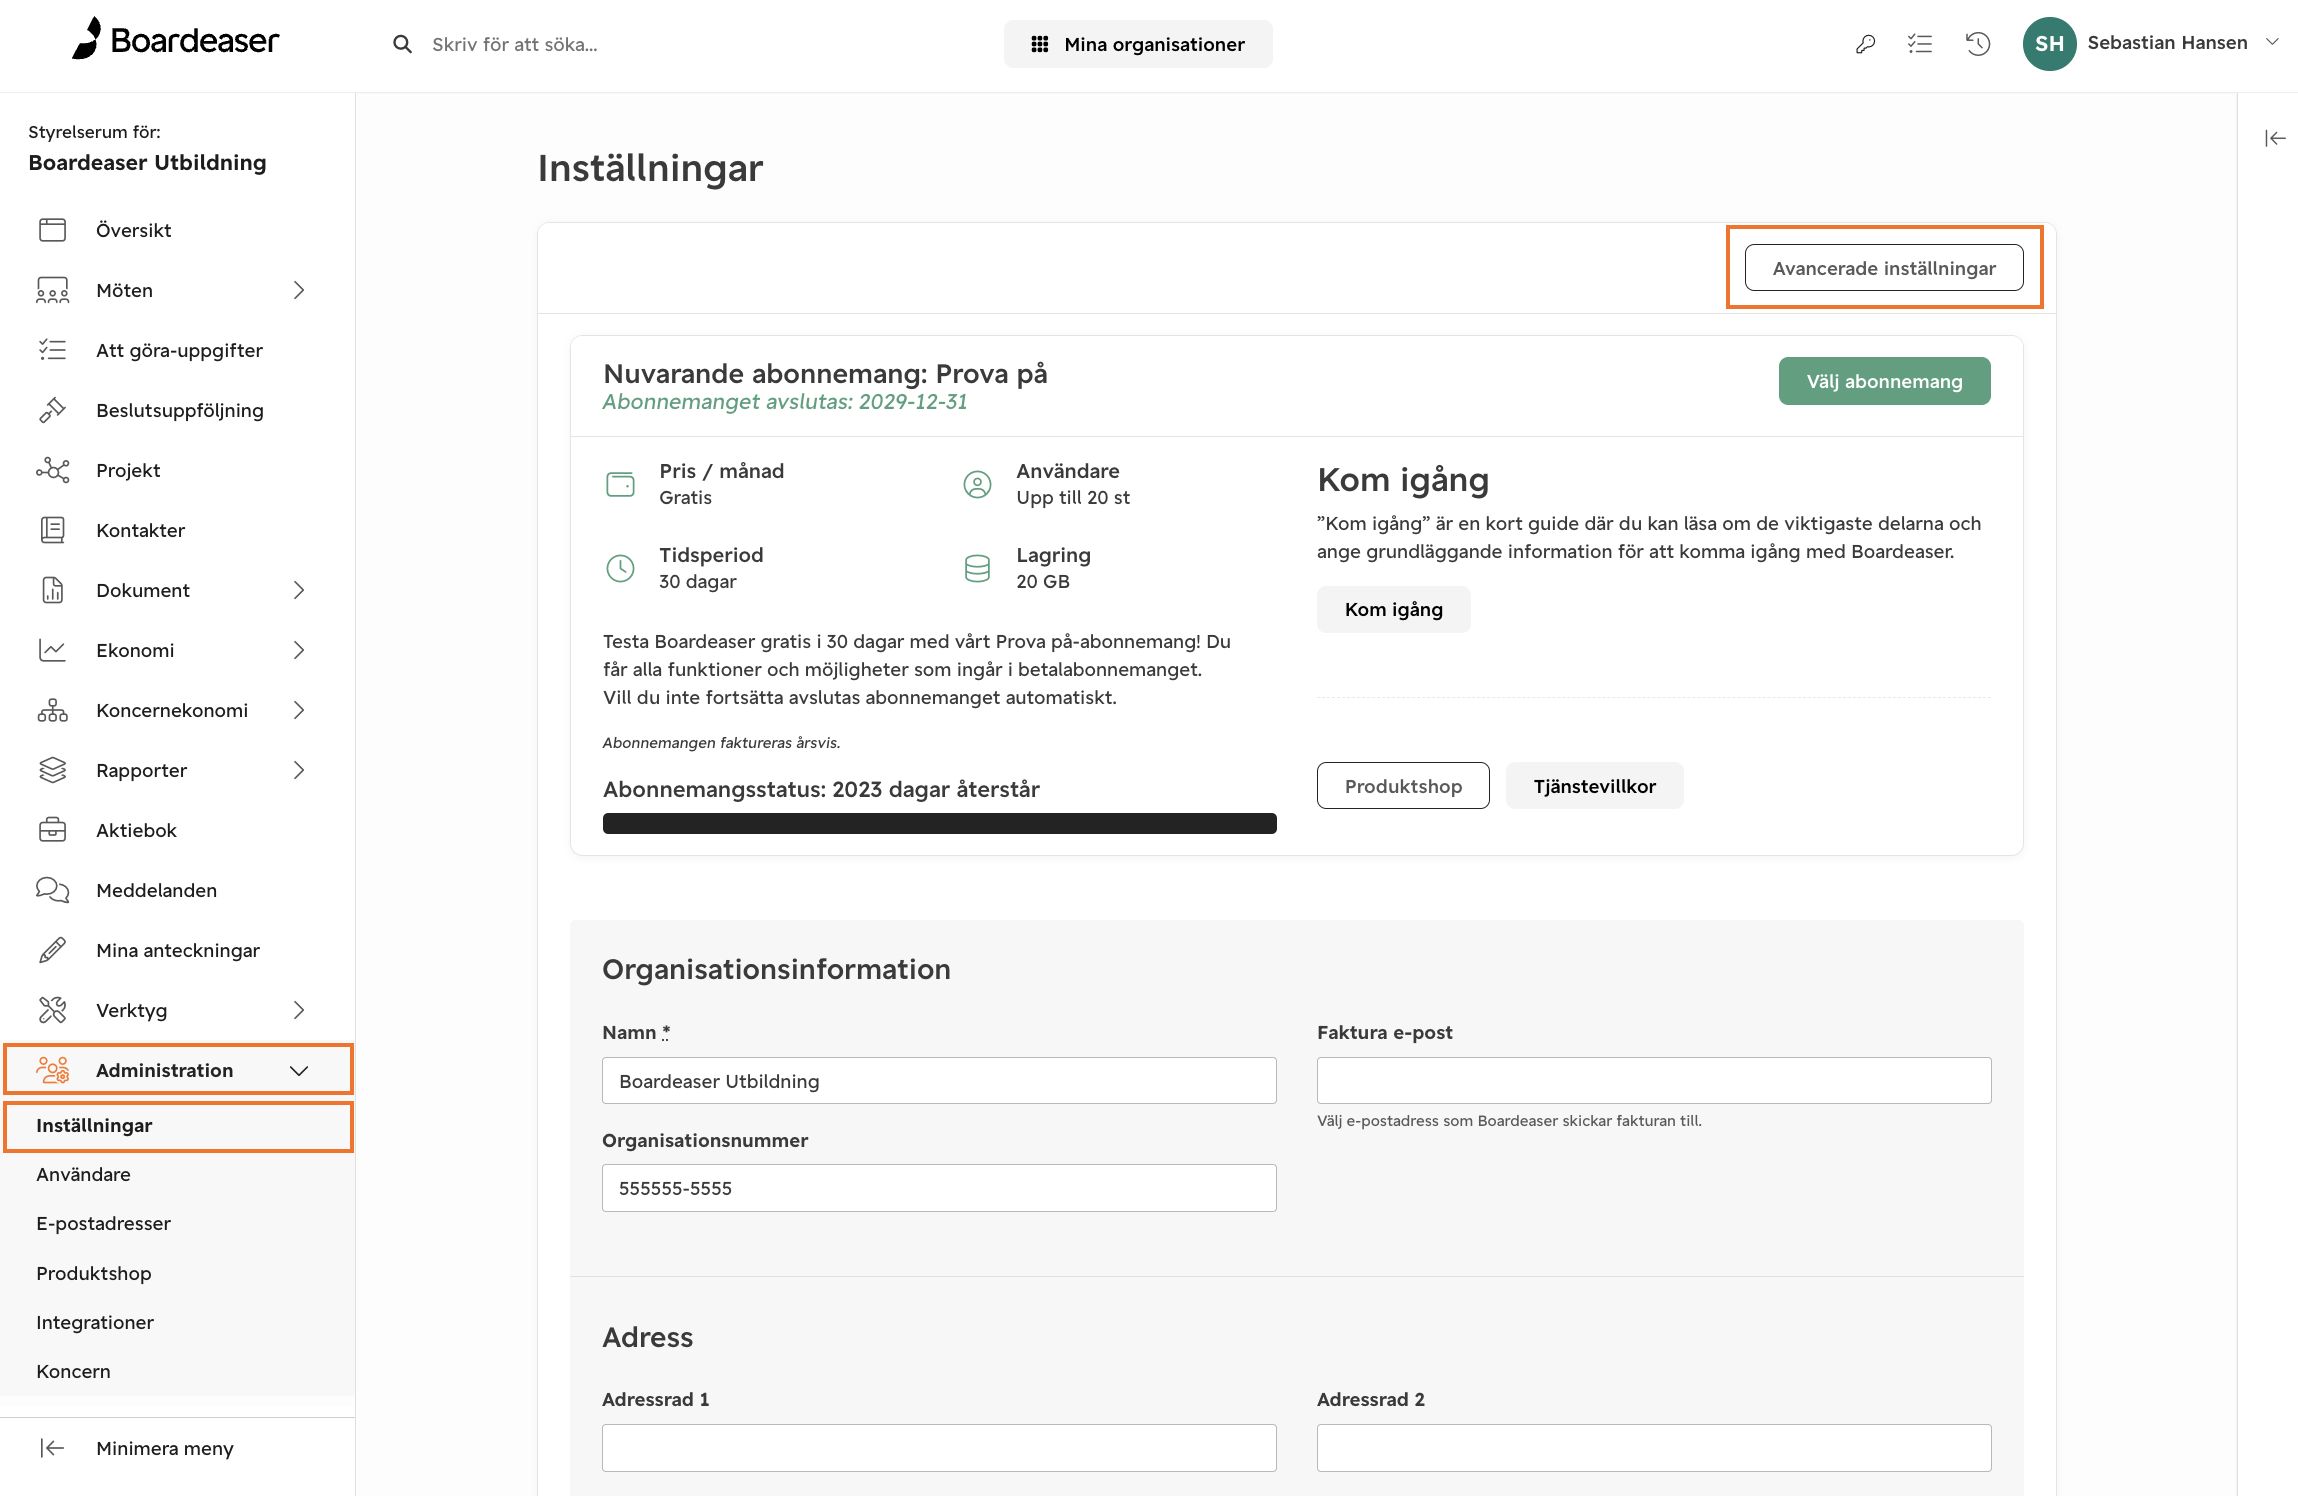Click the Översikt menu label
2298x1496 pixels.
[134, 230]
